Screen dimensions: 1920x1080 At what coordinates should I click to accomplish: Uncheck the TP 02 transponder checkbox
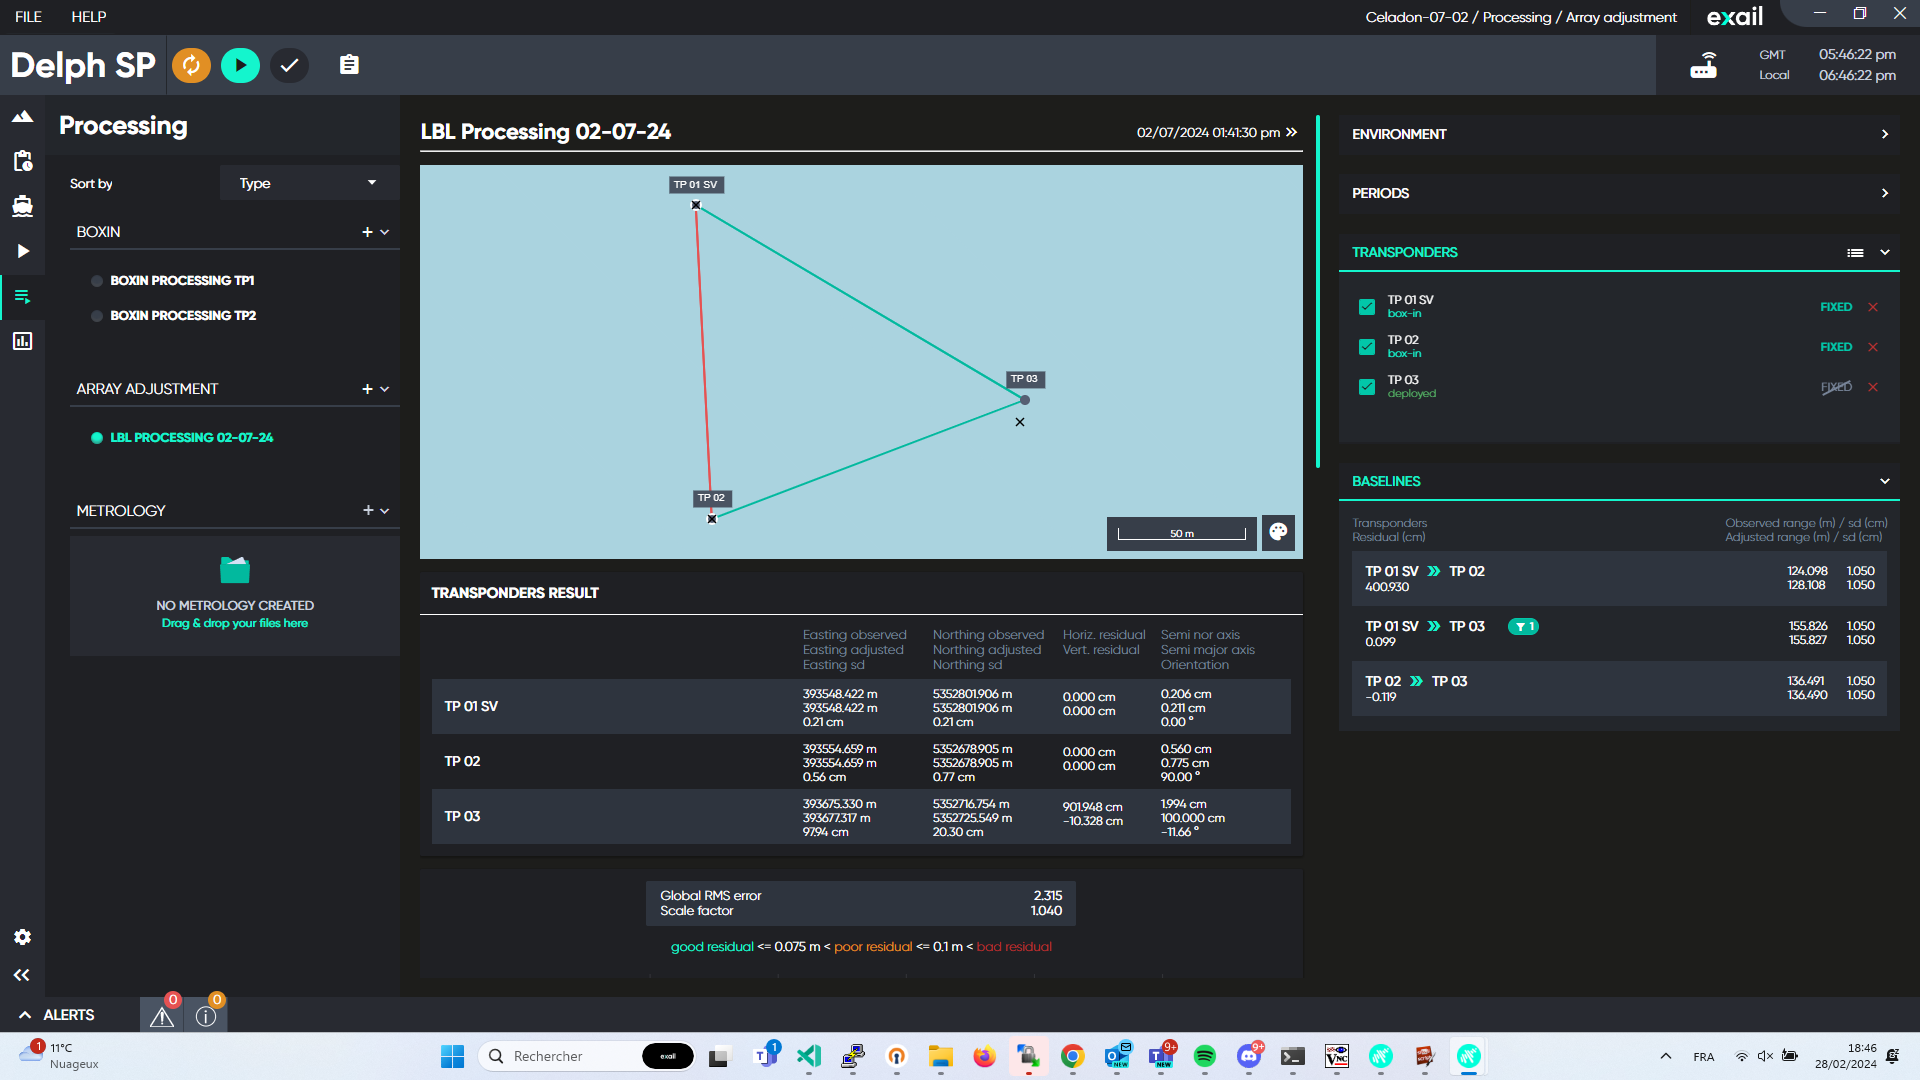pos(1367,347)
